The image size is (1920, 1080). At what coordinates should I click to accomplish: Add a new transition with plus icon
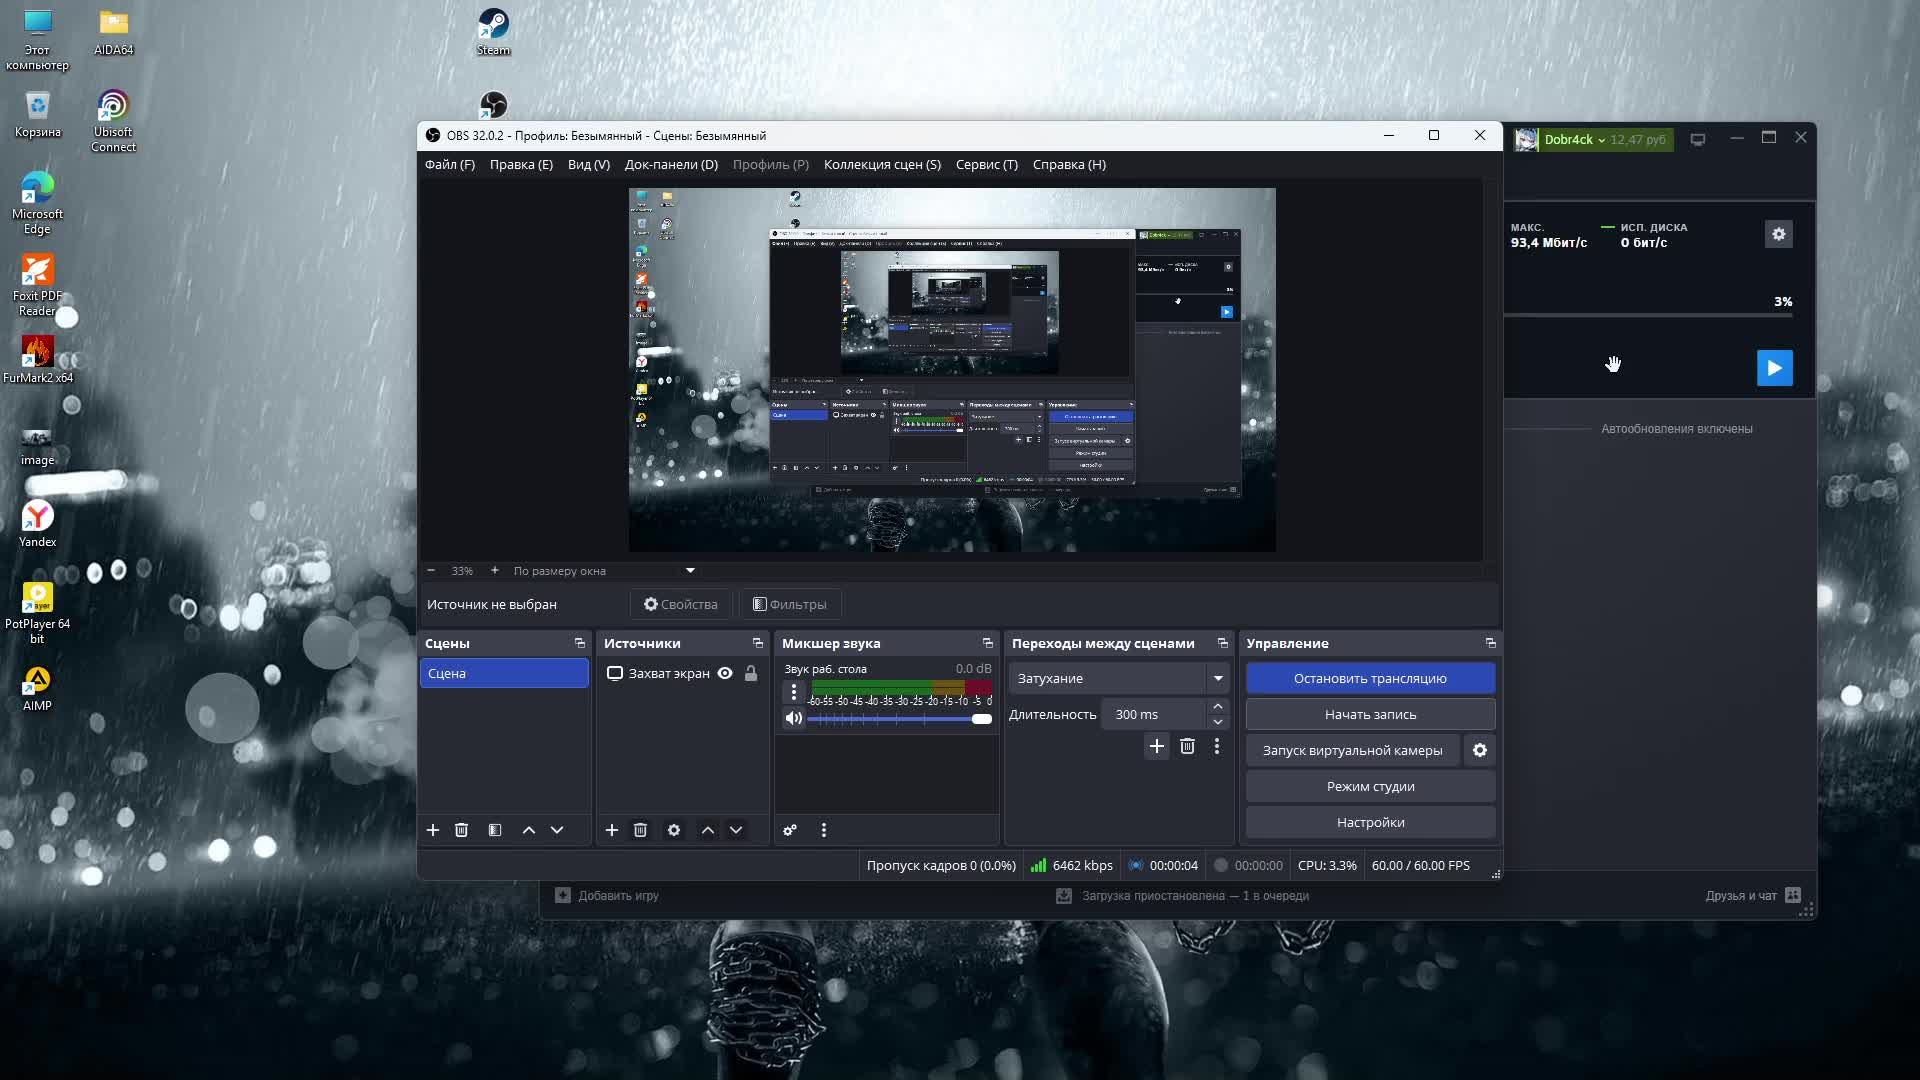1156,746
